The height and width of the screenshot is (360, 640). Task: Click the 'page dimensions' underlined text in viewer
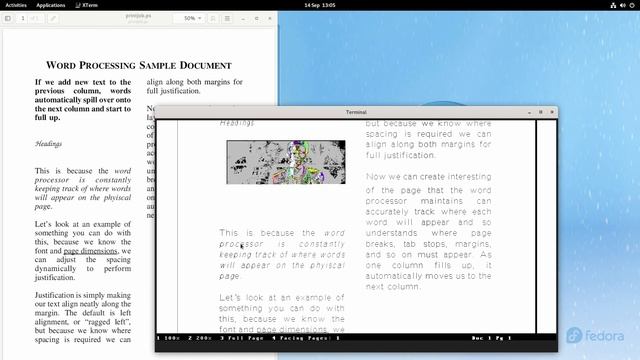pyautogui.click(x=90, y=251)
